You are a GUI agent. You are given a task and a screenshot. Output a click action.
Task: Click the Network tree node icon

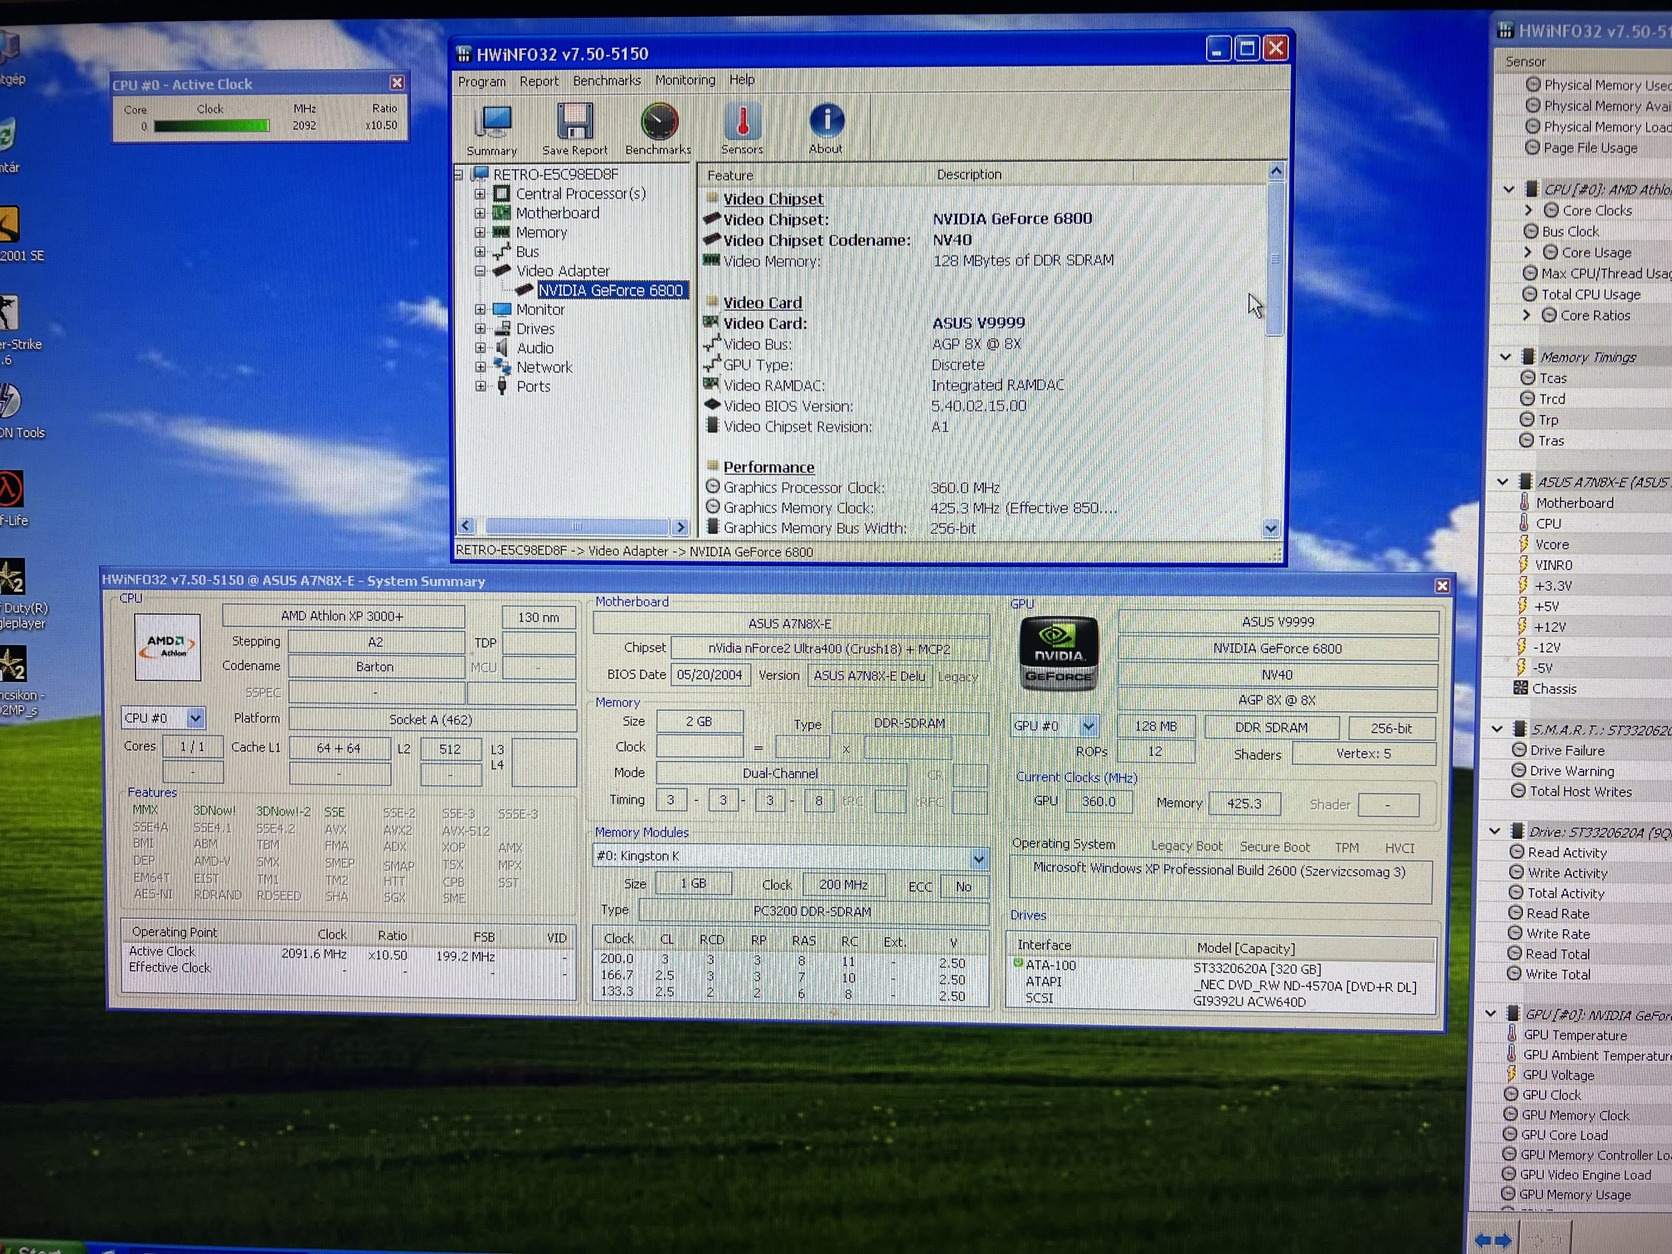pyautogui.click(x=502, y=367)
